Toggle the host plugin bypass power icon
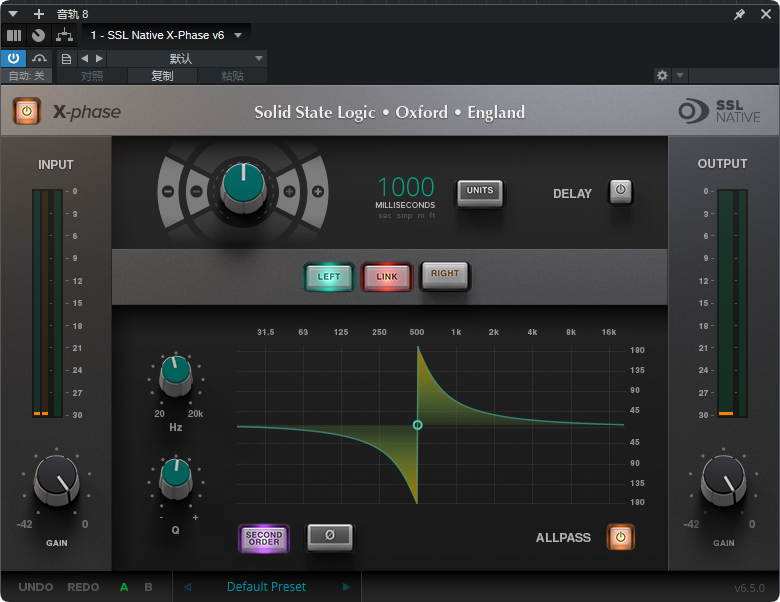 [13, 58]
